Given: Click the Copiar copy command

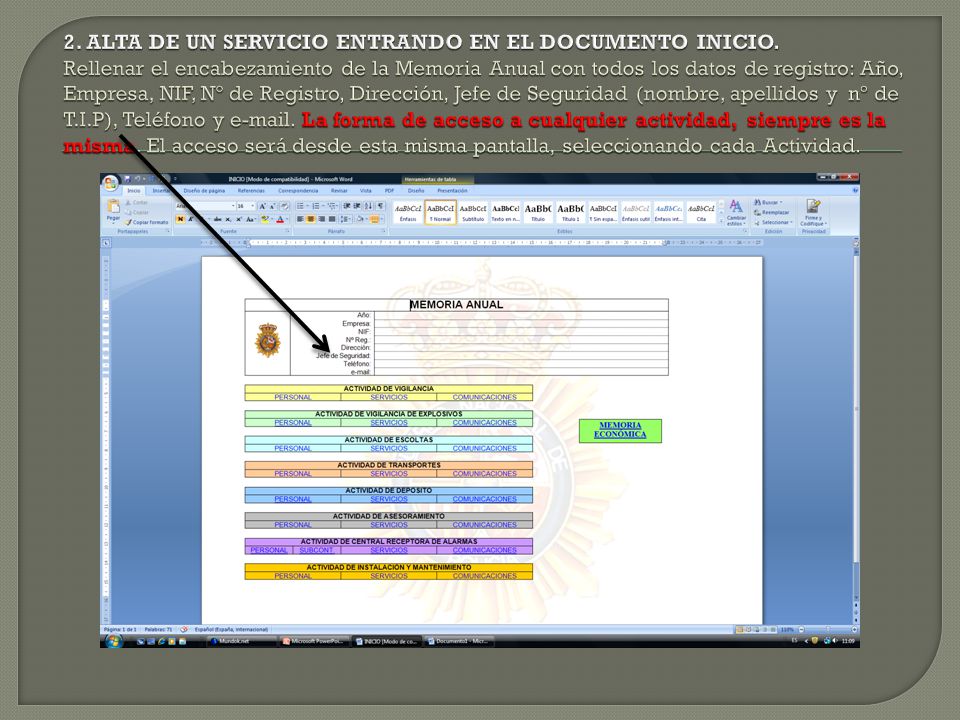Looking at the screenshot, I should click(x=137, y=212).
